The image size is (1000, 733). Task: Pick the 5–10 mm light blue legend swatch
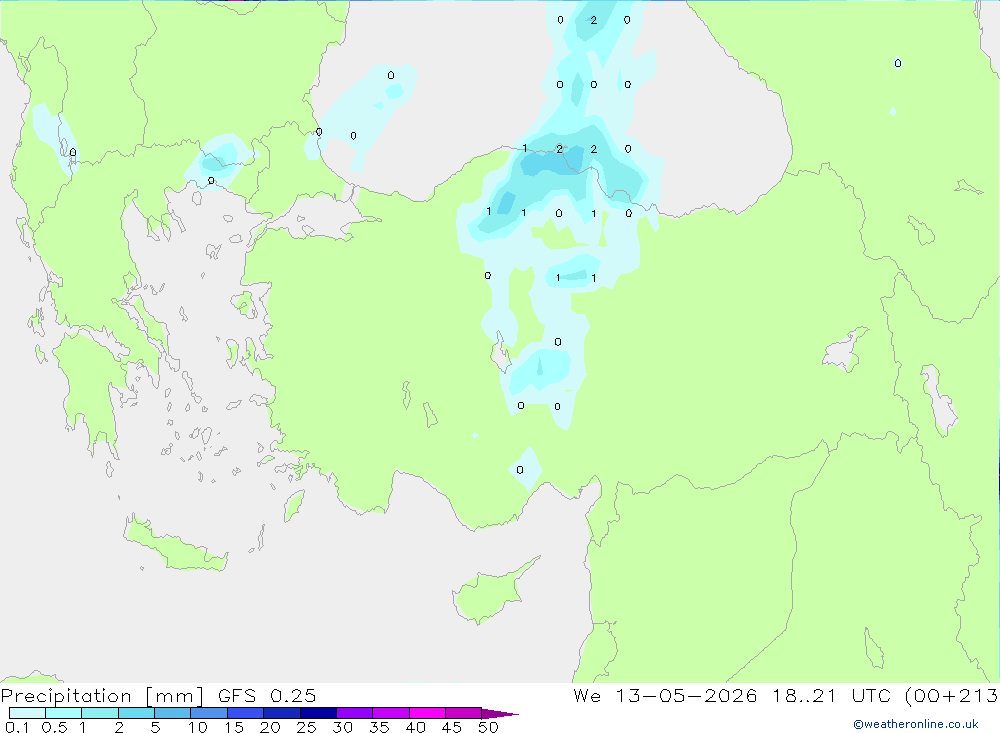point(172,713)
